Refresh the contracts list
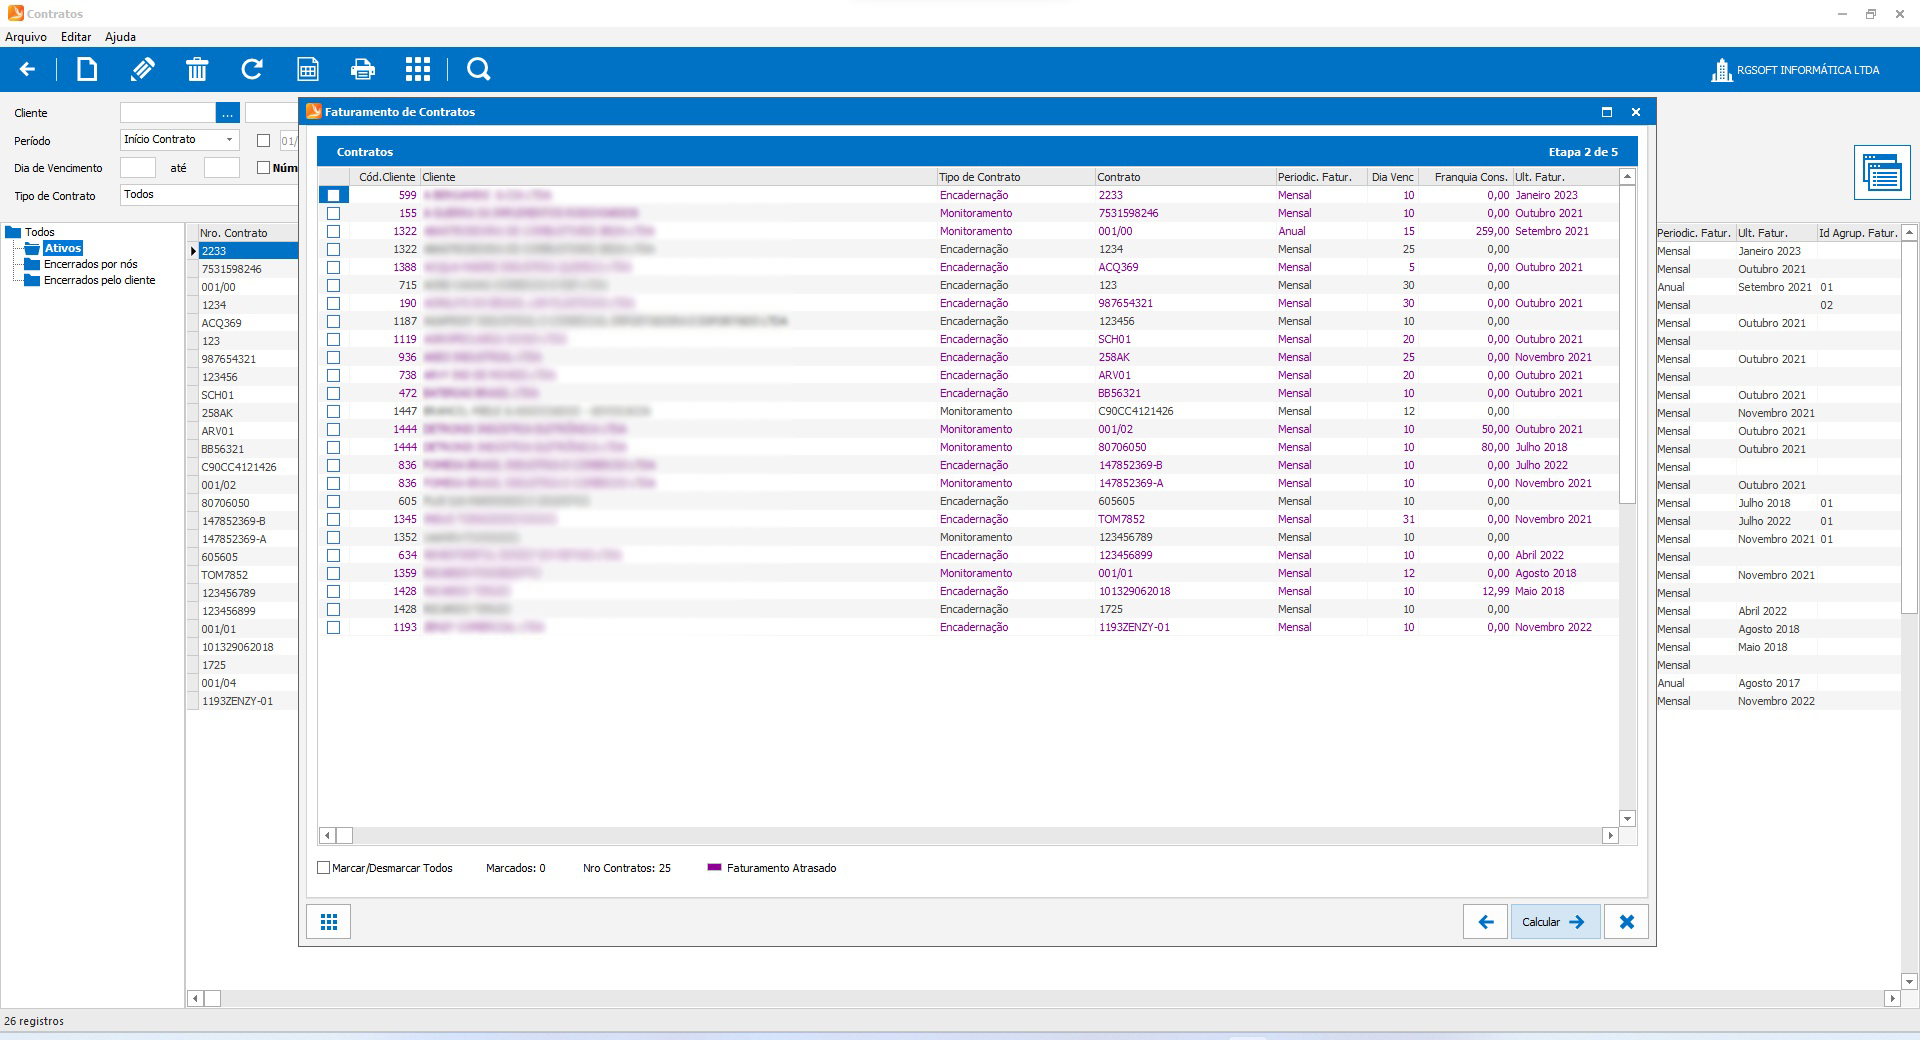This screenshot has height=1040, width=1920. pyautogui.click(x=252, y=69)
